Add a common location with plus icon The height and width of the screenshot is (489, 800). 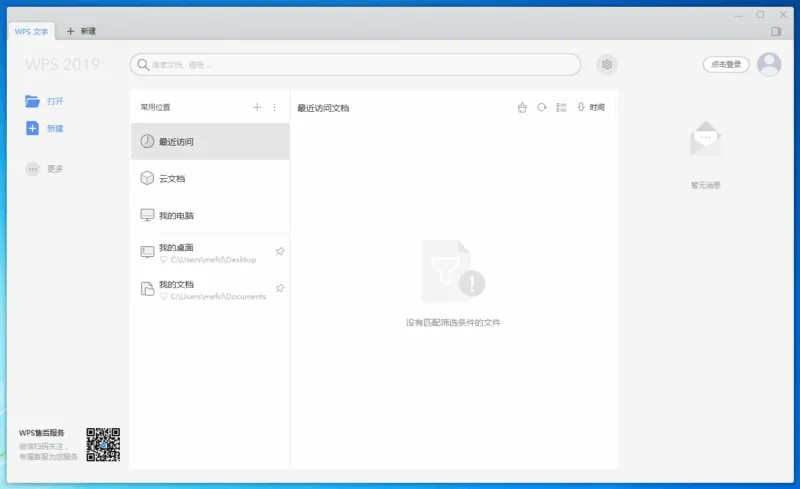tap(257, 107)
